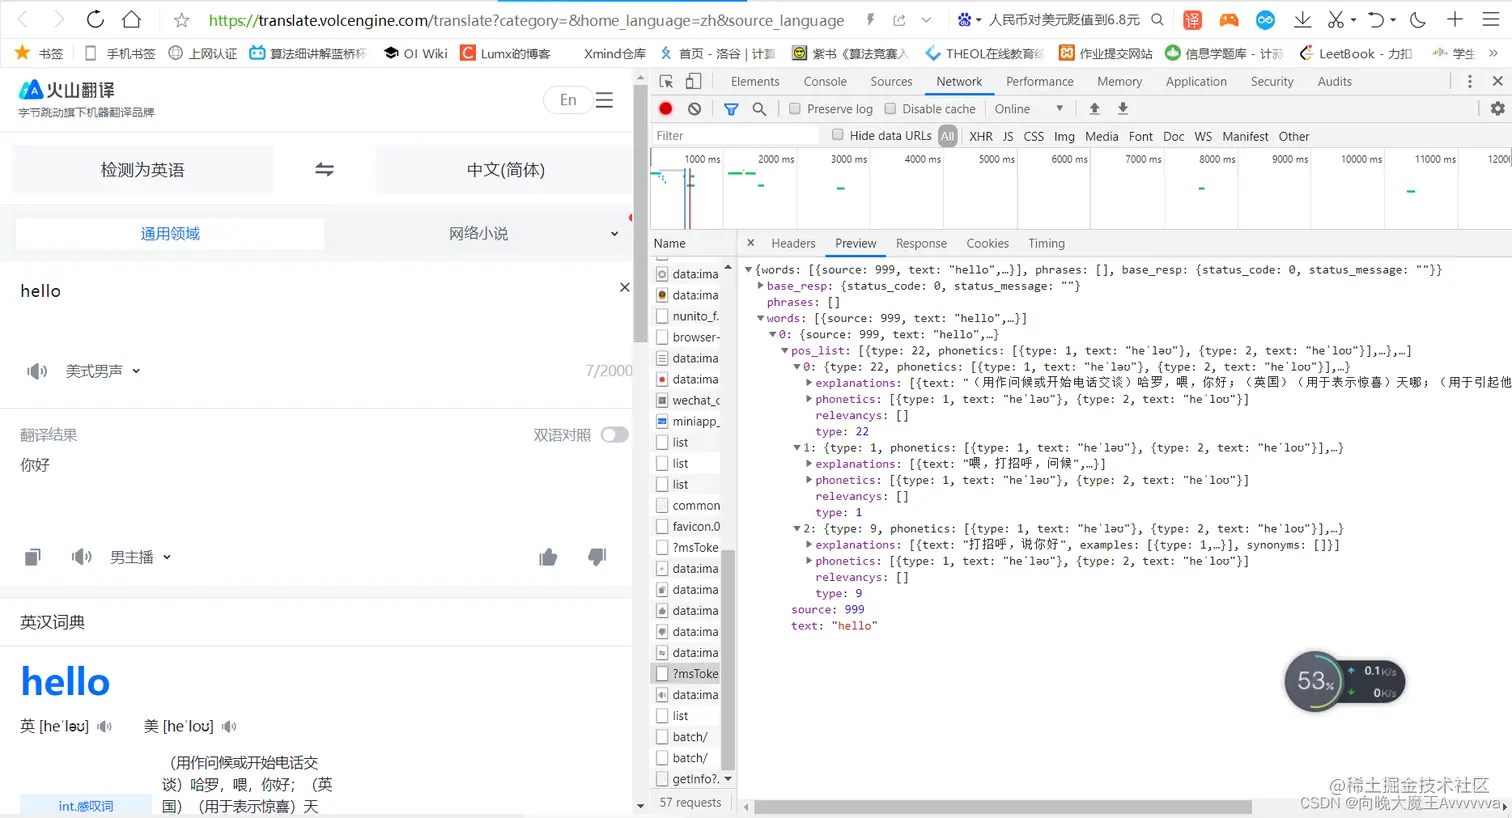Open the voice selector showing 美式男声
1512x818 pixels.
pyautogui.click(x=103, y=371)
